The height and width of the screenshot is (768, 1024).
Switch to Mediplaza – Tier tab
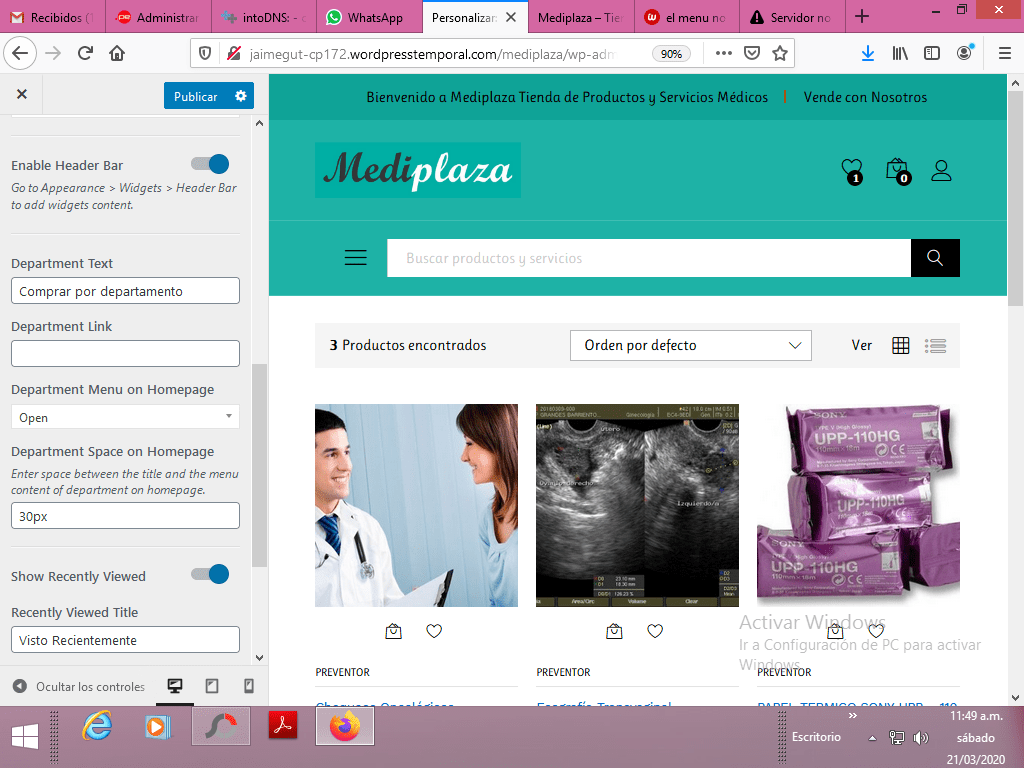pos(581,17)
